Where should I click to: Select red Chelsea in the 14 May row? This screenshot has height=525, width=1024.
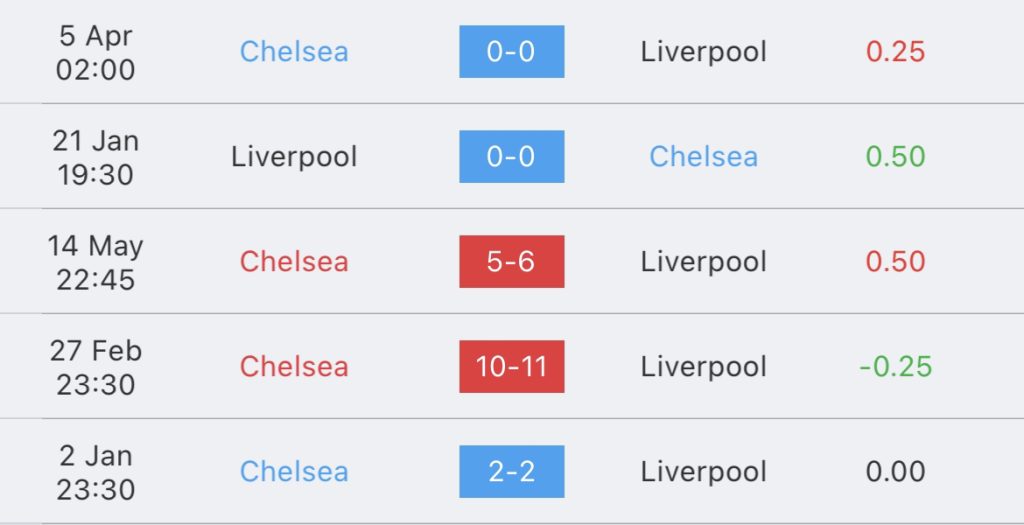point(294,261)
